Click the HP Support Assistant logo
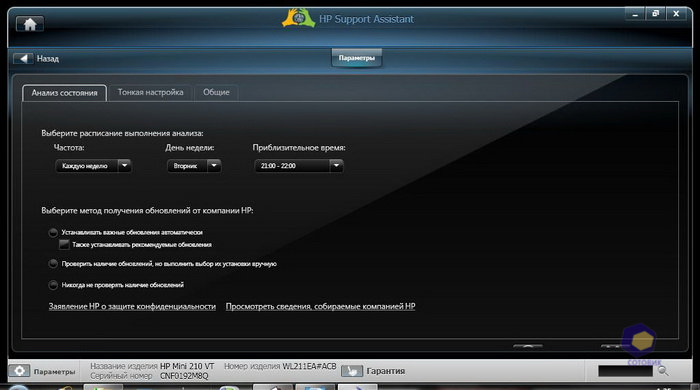This screenshot has height=390, width=700. [x=298, y=19]
